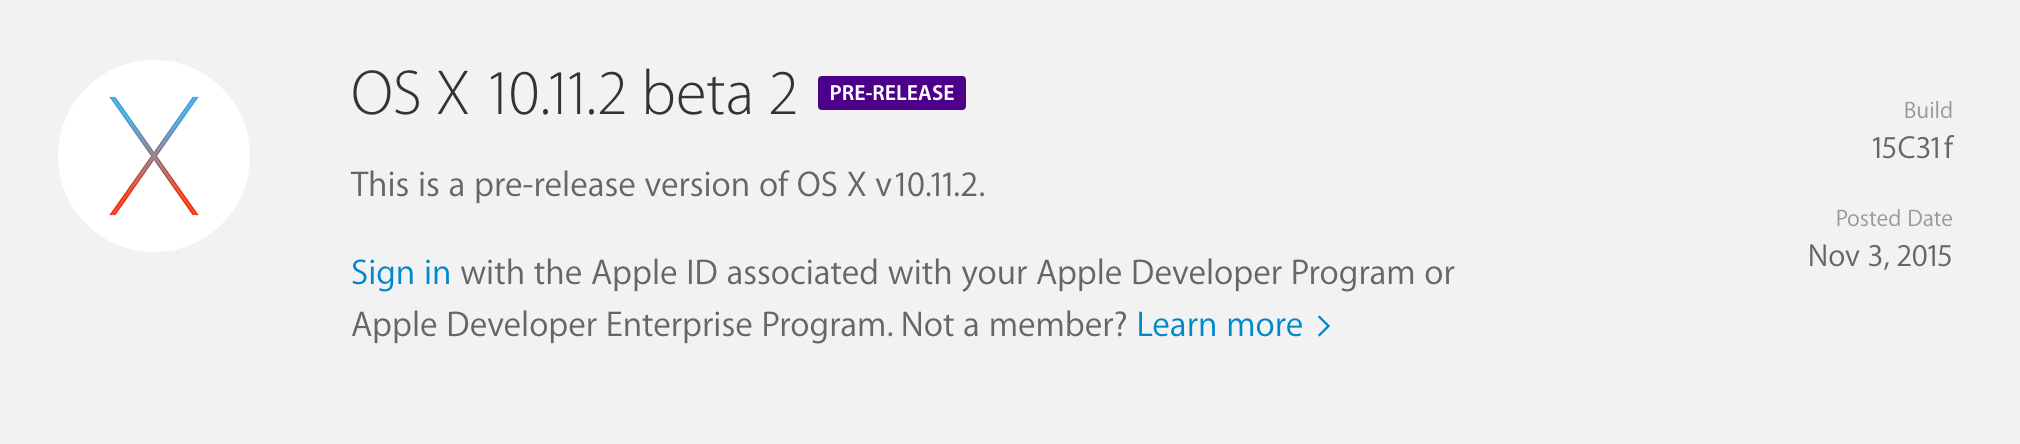This screenshot has width=2020, height=444.
Task: Open the Sign in link
Action: point(400,273)
